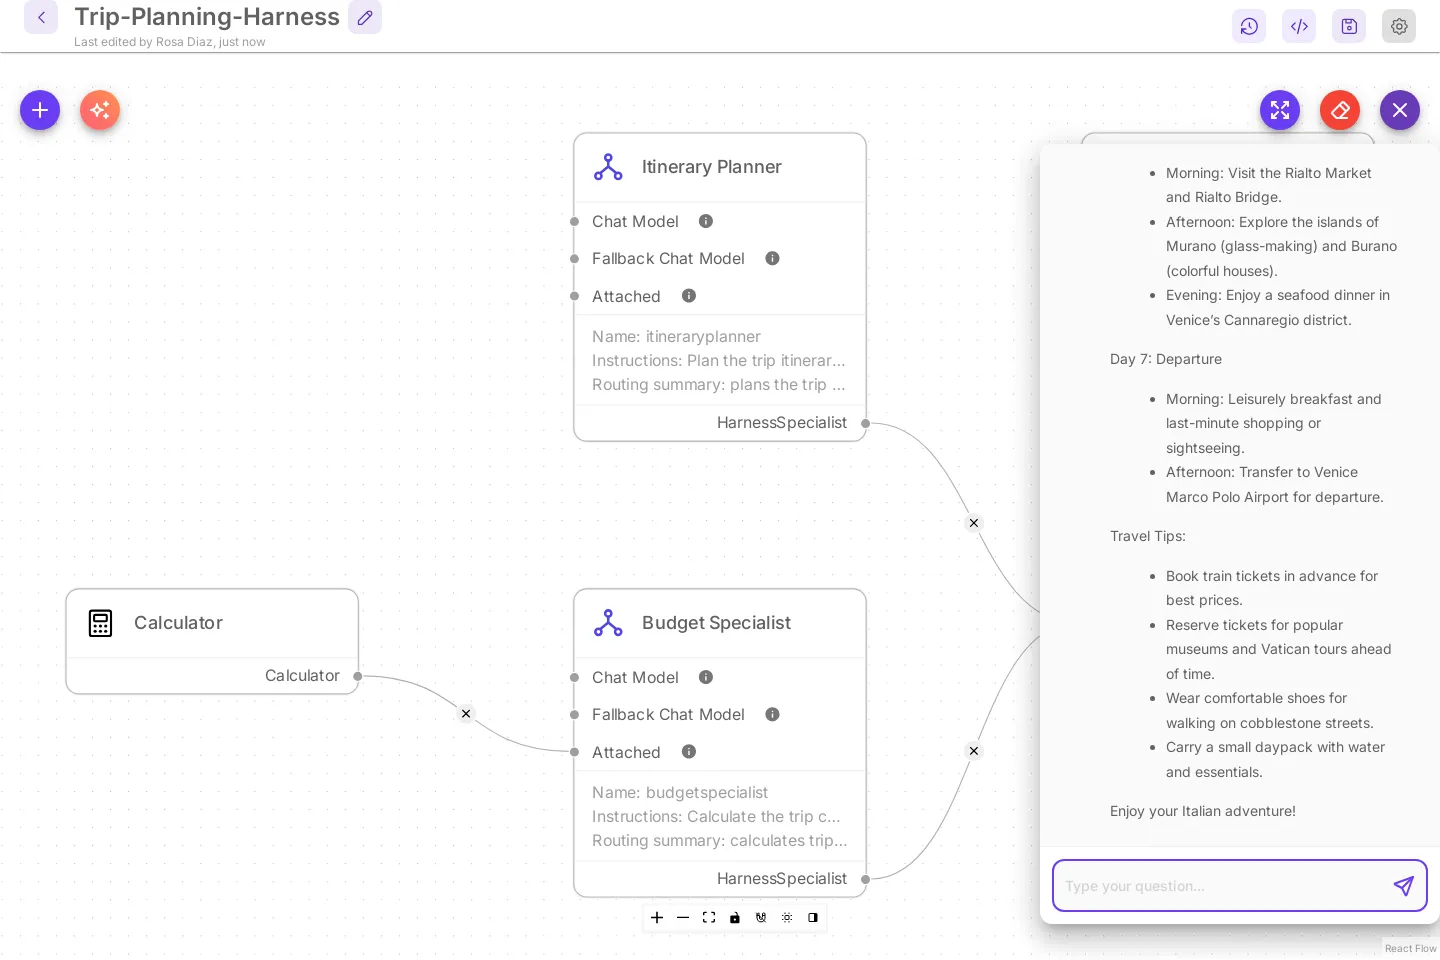The image size is (1440, 960).
Task: Fit the canvas view to screen
Action: click(x=709, y=917)
